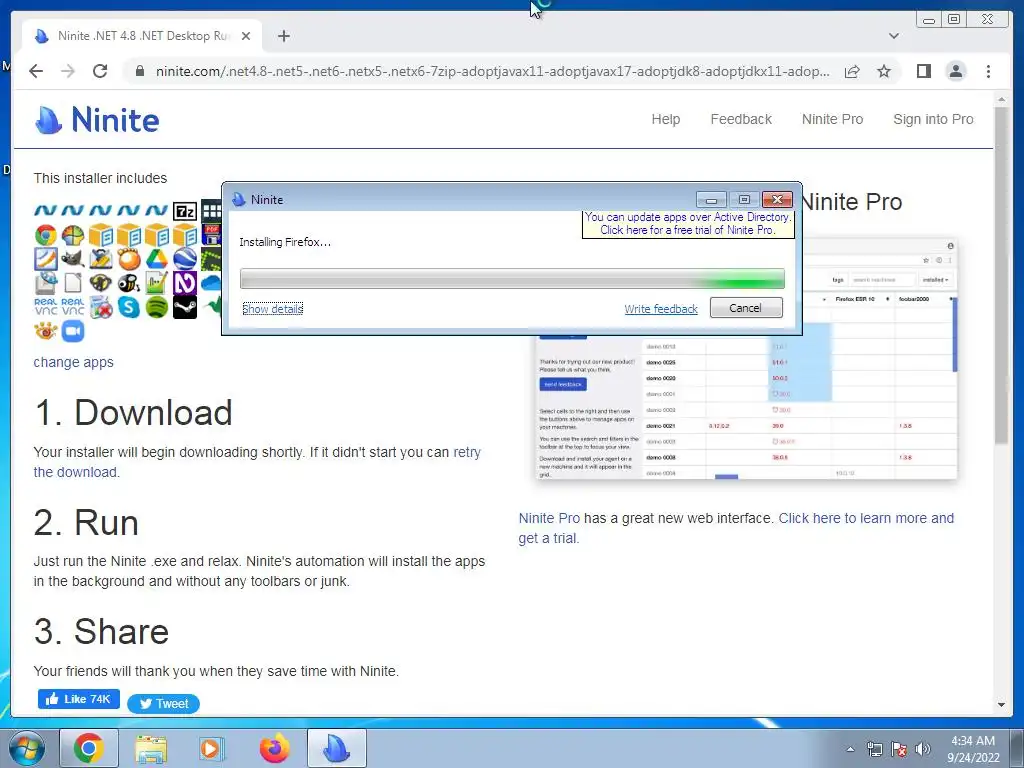1024x768 pixels.
Task: Click the Zoom camera icon
Action: [x=73, y=331]
